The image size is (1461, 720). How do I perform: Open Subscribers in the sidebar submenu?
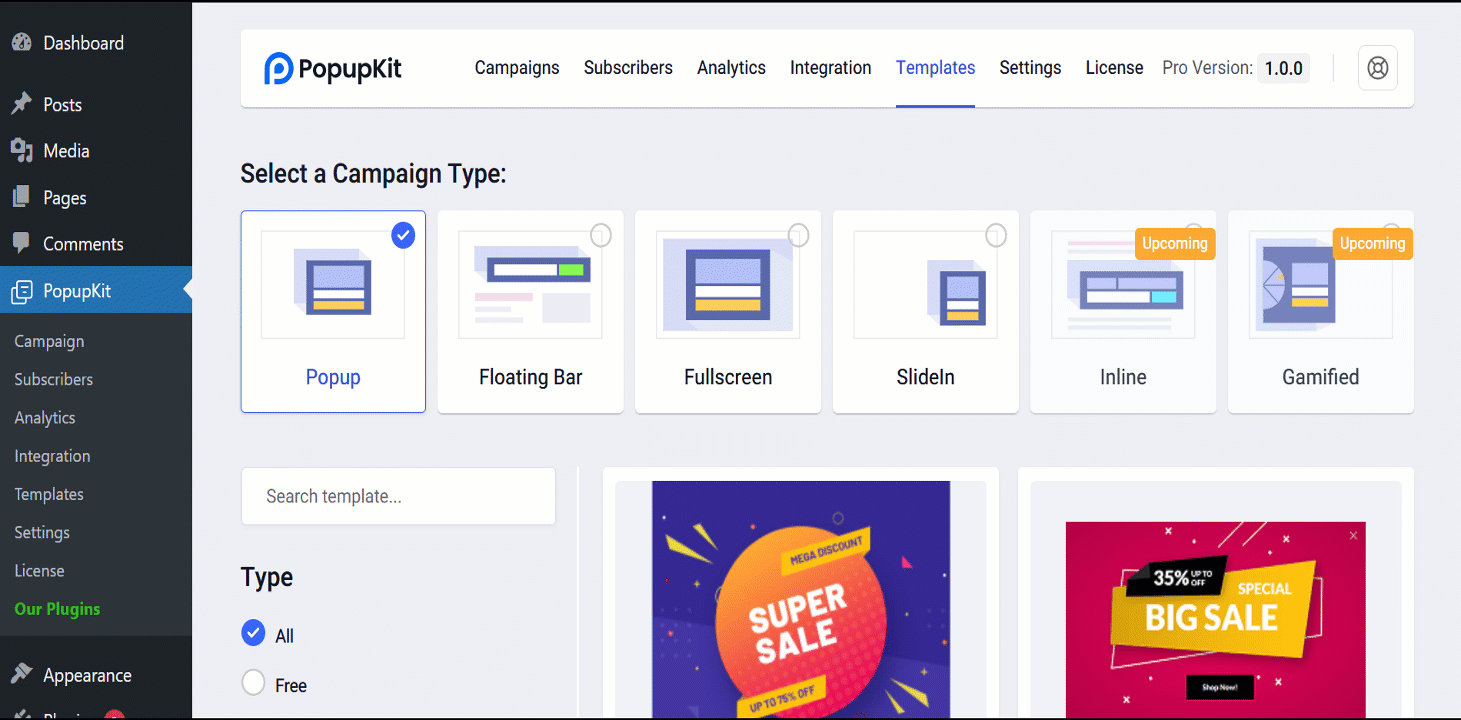click(x=53, y=379)
